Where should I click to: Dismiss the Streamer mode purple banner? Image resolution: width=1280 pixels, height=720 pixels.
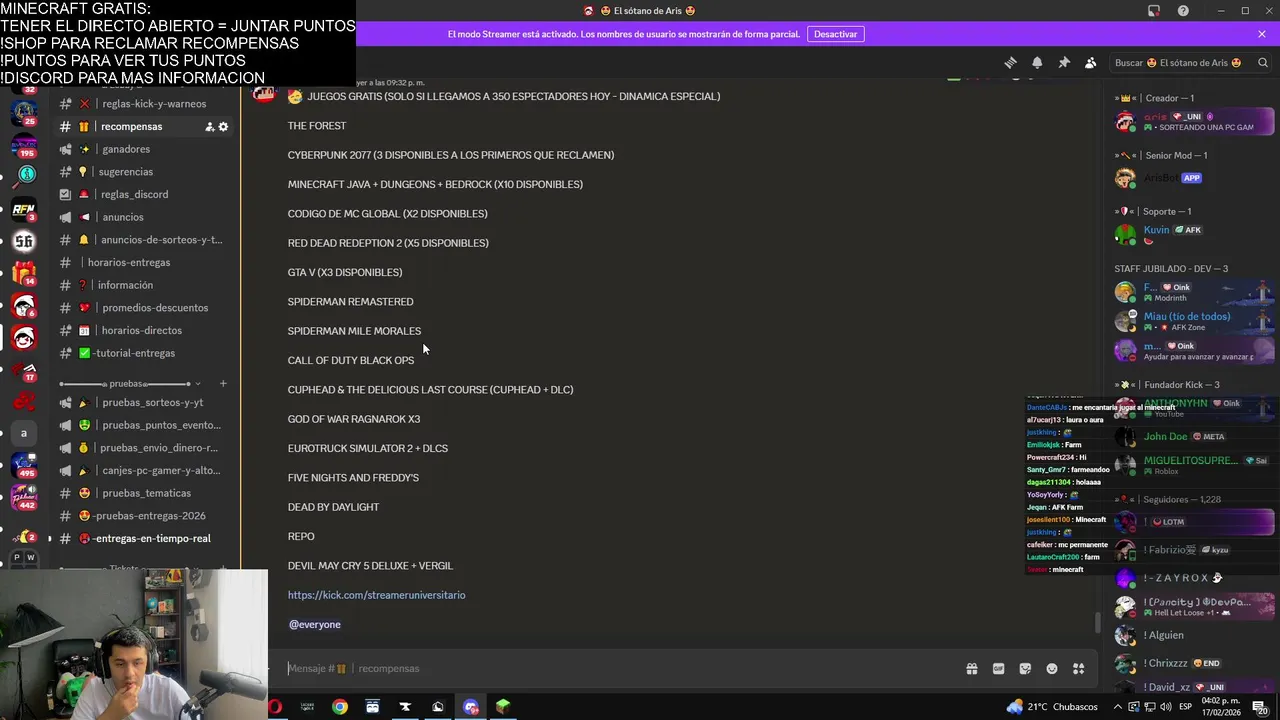(x=1262, y=34)
